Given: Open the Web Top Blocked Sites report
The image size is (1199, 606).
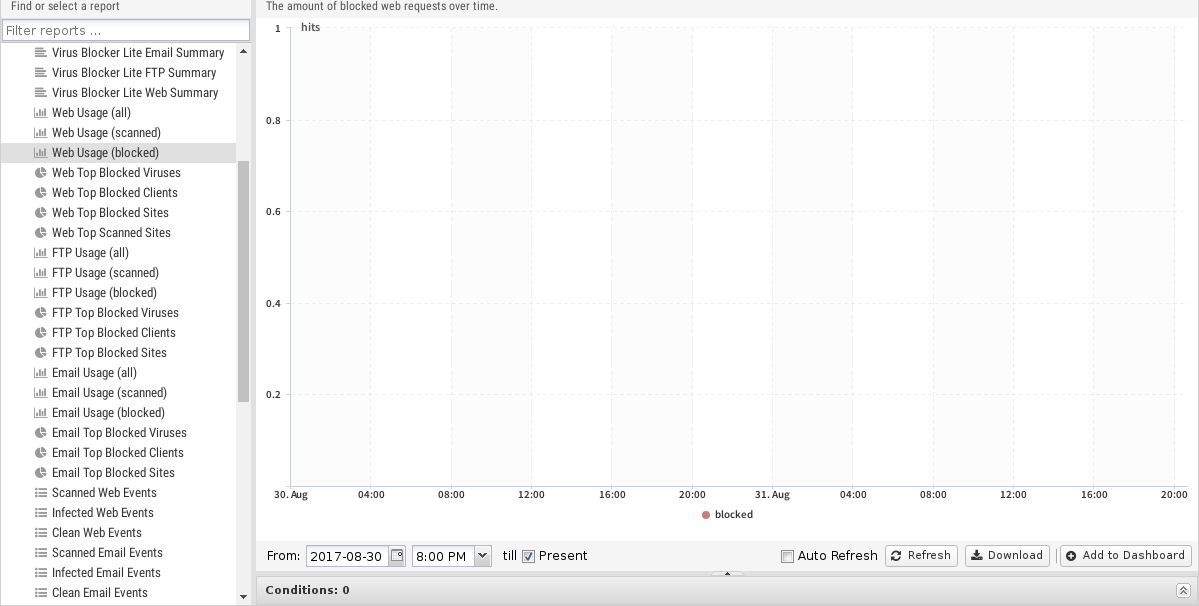Looking at the screenshot, I should pos(119,212).
